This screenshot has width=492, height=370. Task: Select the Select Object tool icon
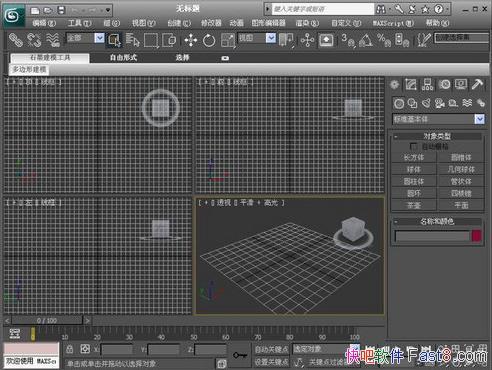(x=114, y=40)
